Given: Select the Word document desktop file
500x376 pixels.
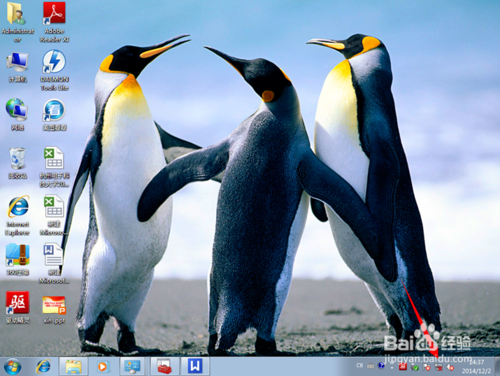Looking at the screenshot, I should (x=54, y=263).
